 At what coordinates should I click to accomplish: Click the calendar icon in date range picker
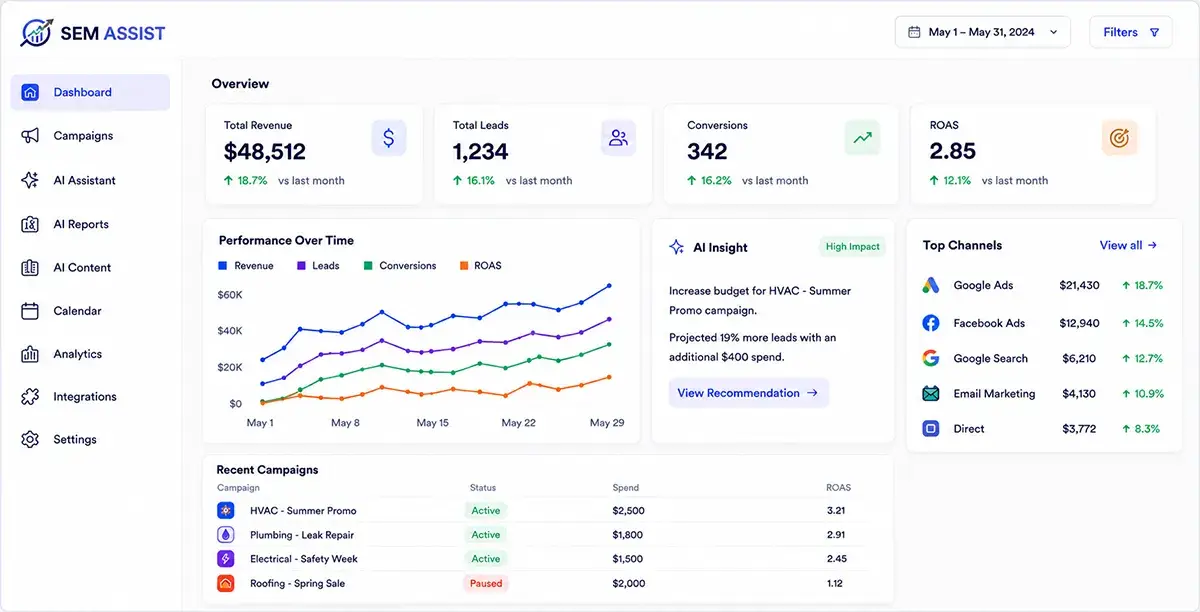click(x=913, y=32)
